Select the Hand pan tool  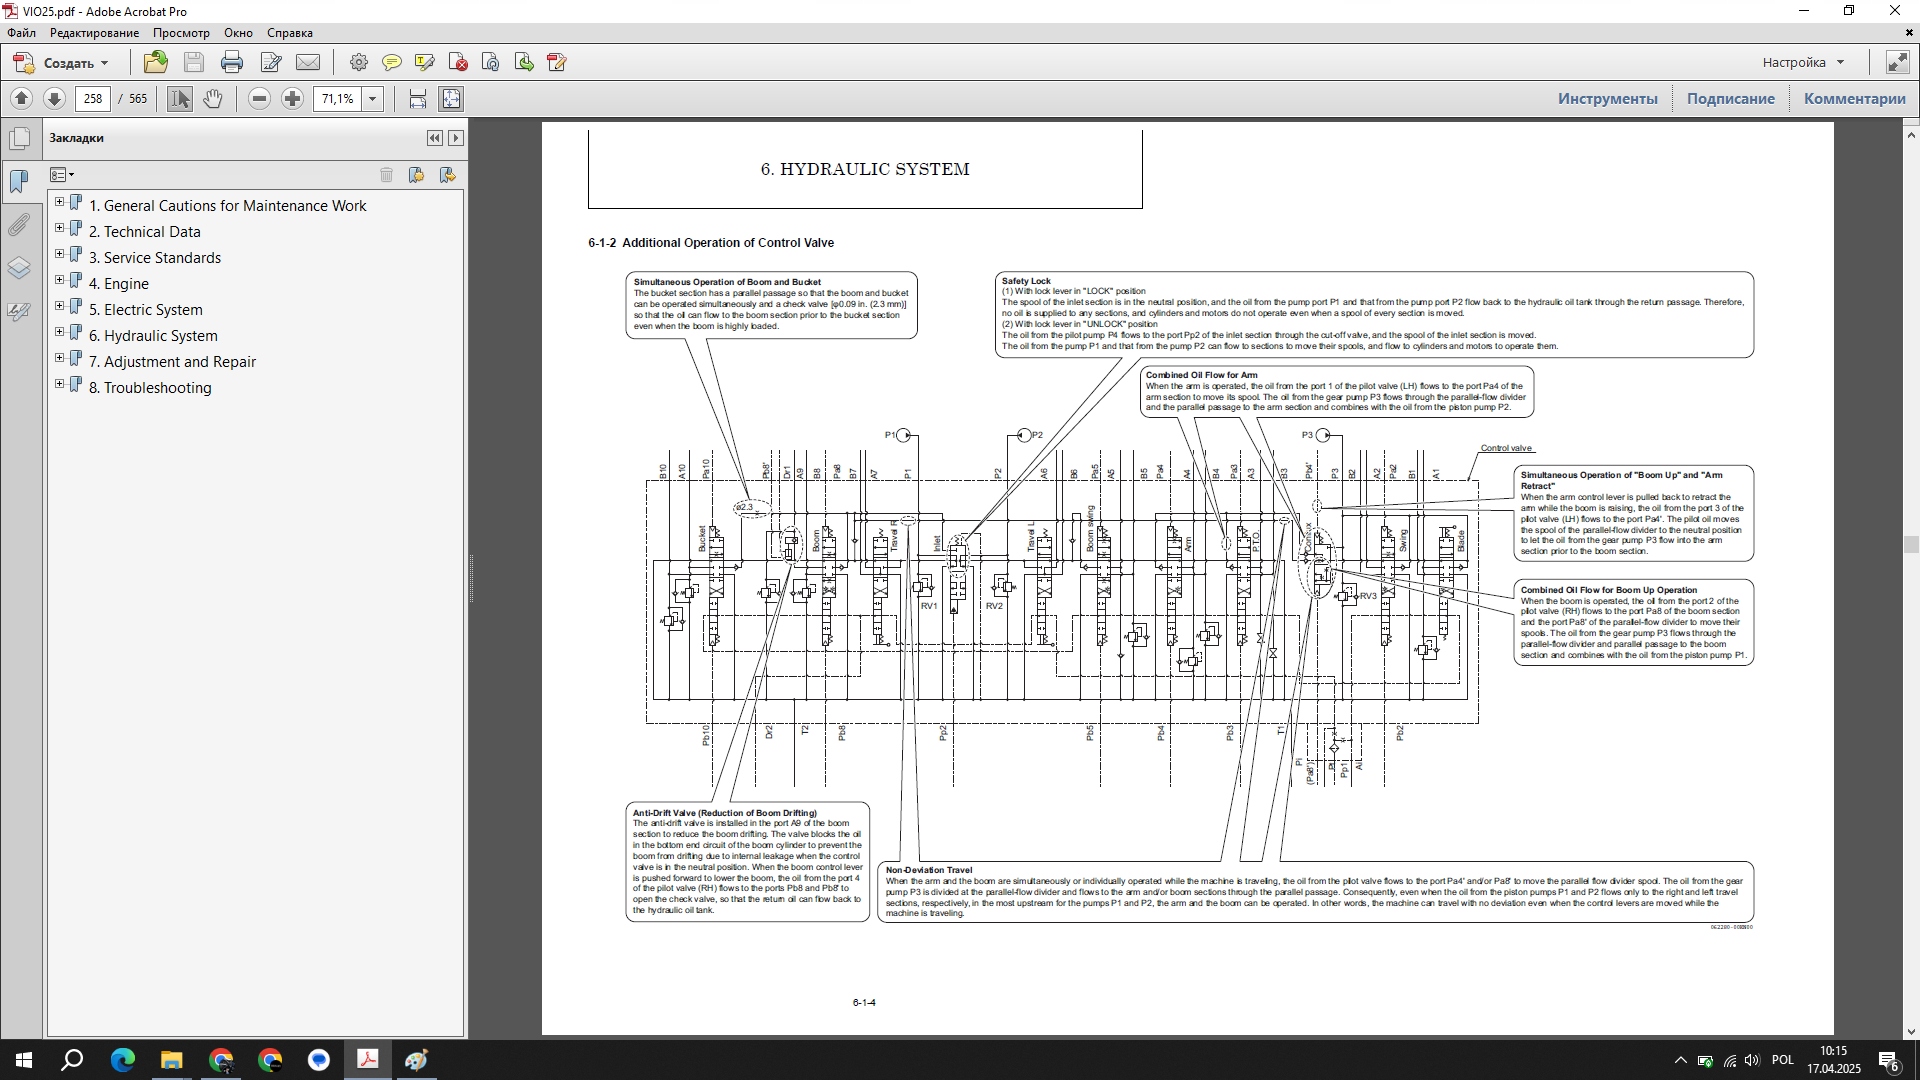click(x=213, y=99)
